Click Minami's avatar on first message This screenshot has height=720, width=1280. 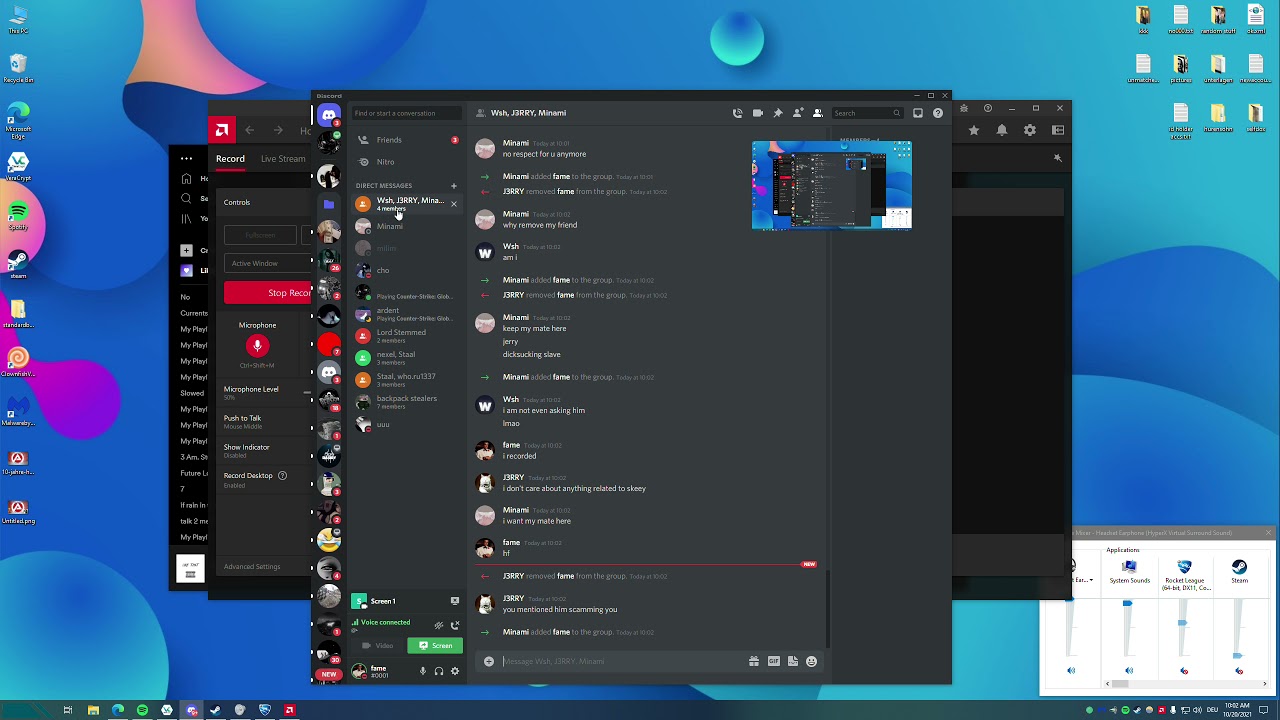(485, 149)
